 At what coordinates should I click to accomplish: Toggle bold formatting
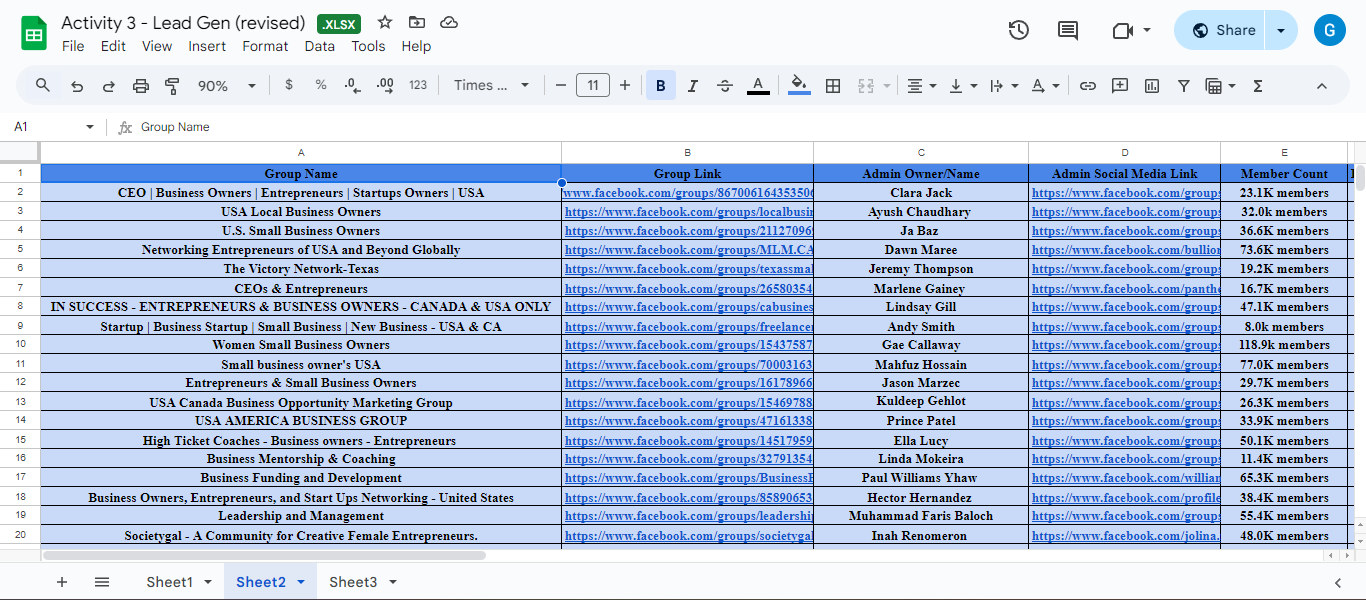[660, 86]
